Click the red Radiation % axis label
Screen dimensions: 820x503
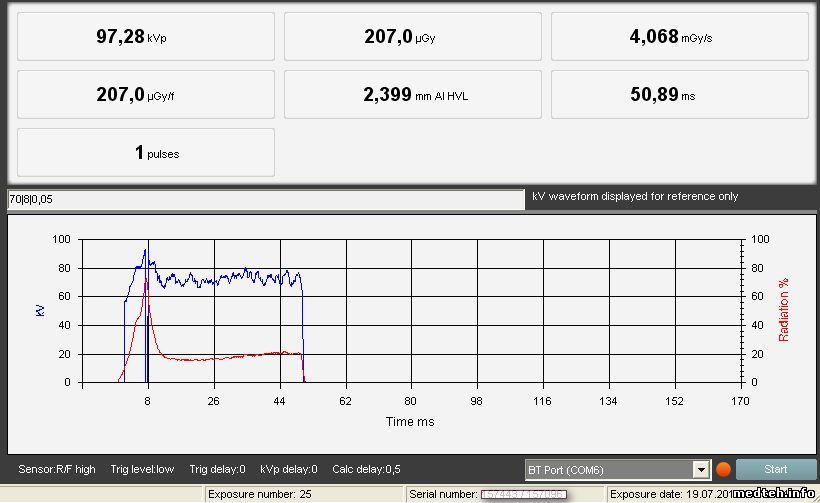(784, 310)
